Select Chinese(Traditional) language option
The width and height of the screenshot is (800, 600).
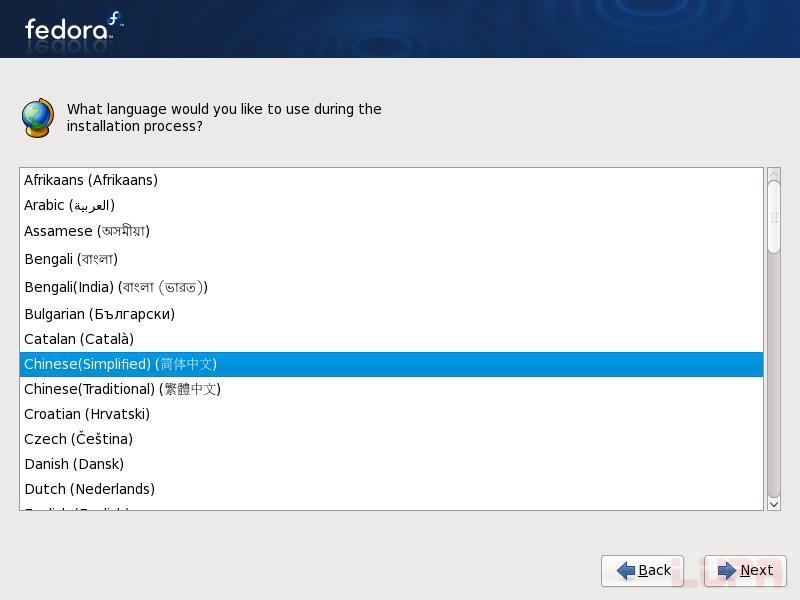pyautogui.click(x=391, y=389)
